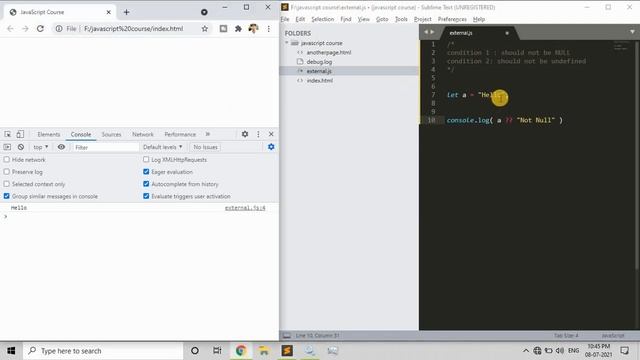Toggle the blue console settings gear
640x360 pixels.
coord(271,147)
